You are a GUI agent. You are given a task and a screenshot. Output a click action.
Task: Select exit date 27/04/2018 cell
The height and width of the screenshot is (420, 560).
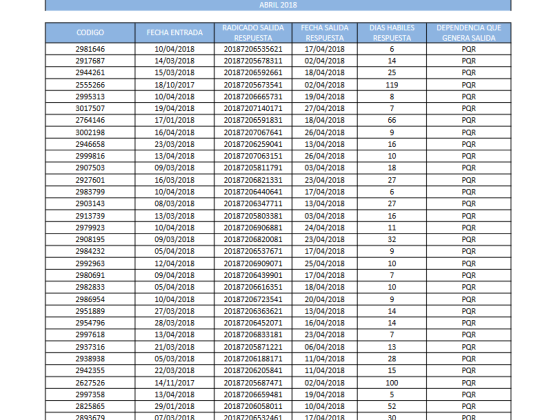(x=325, y=108)
